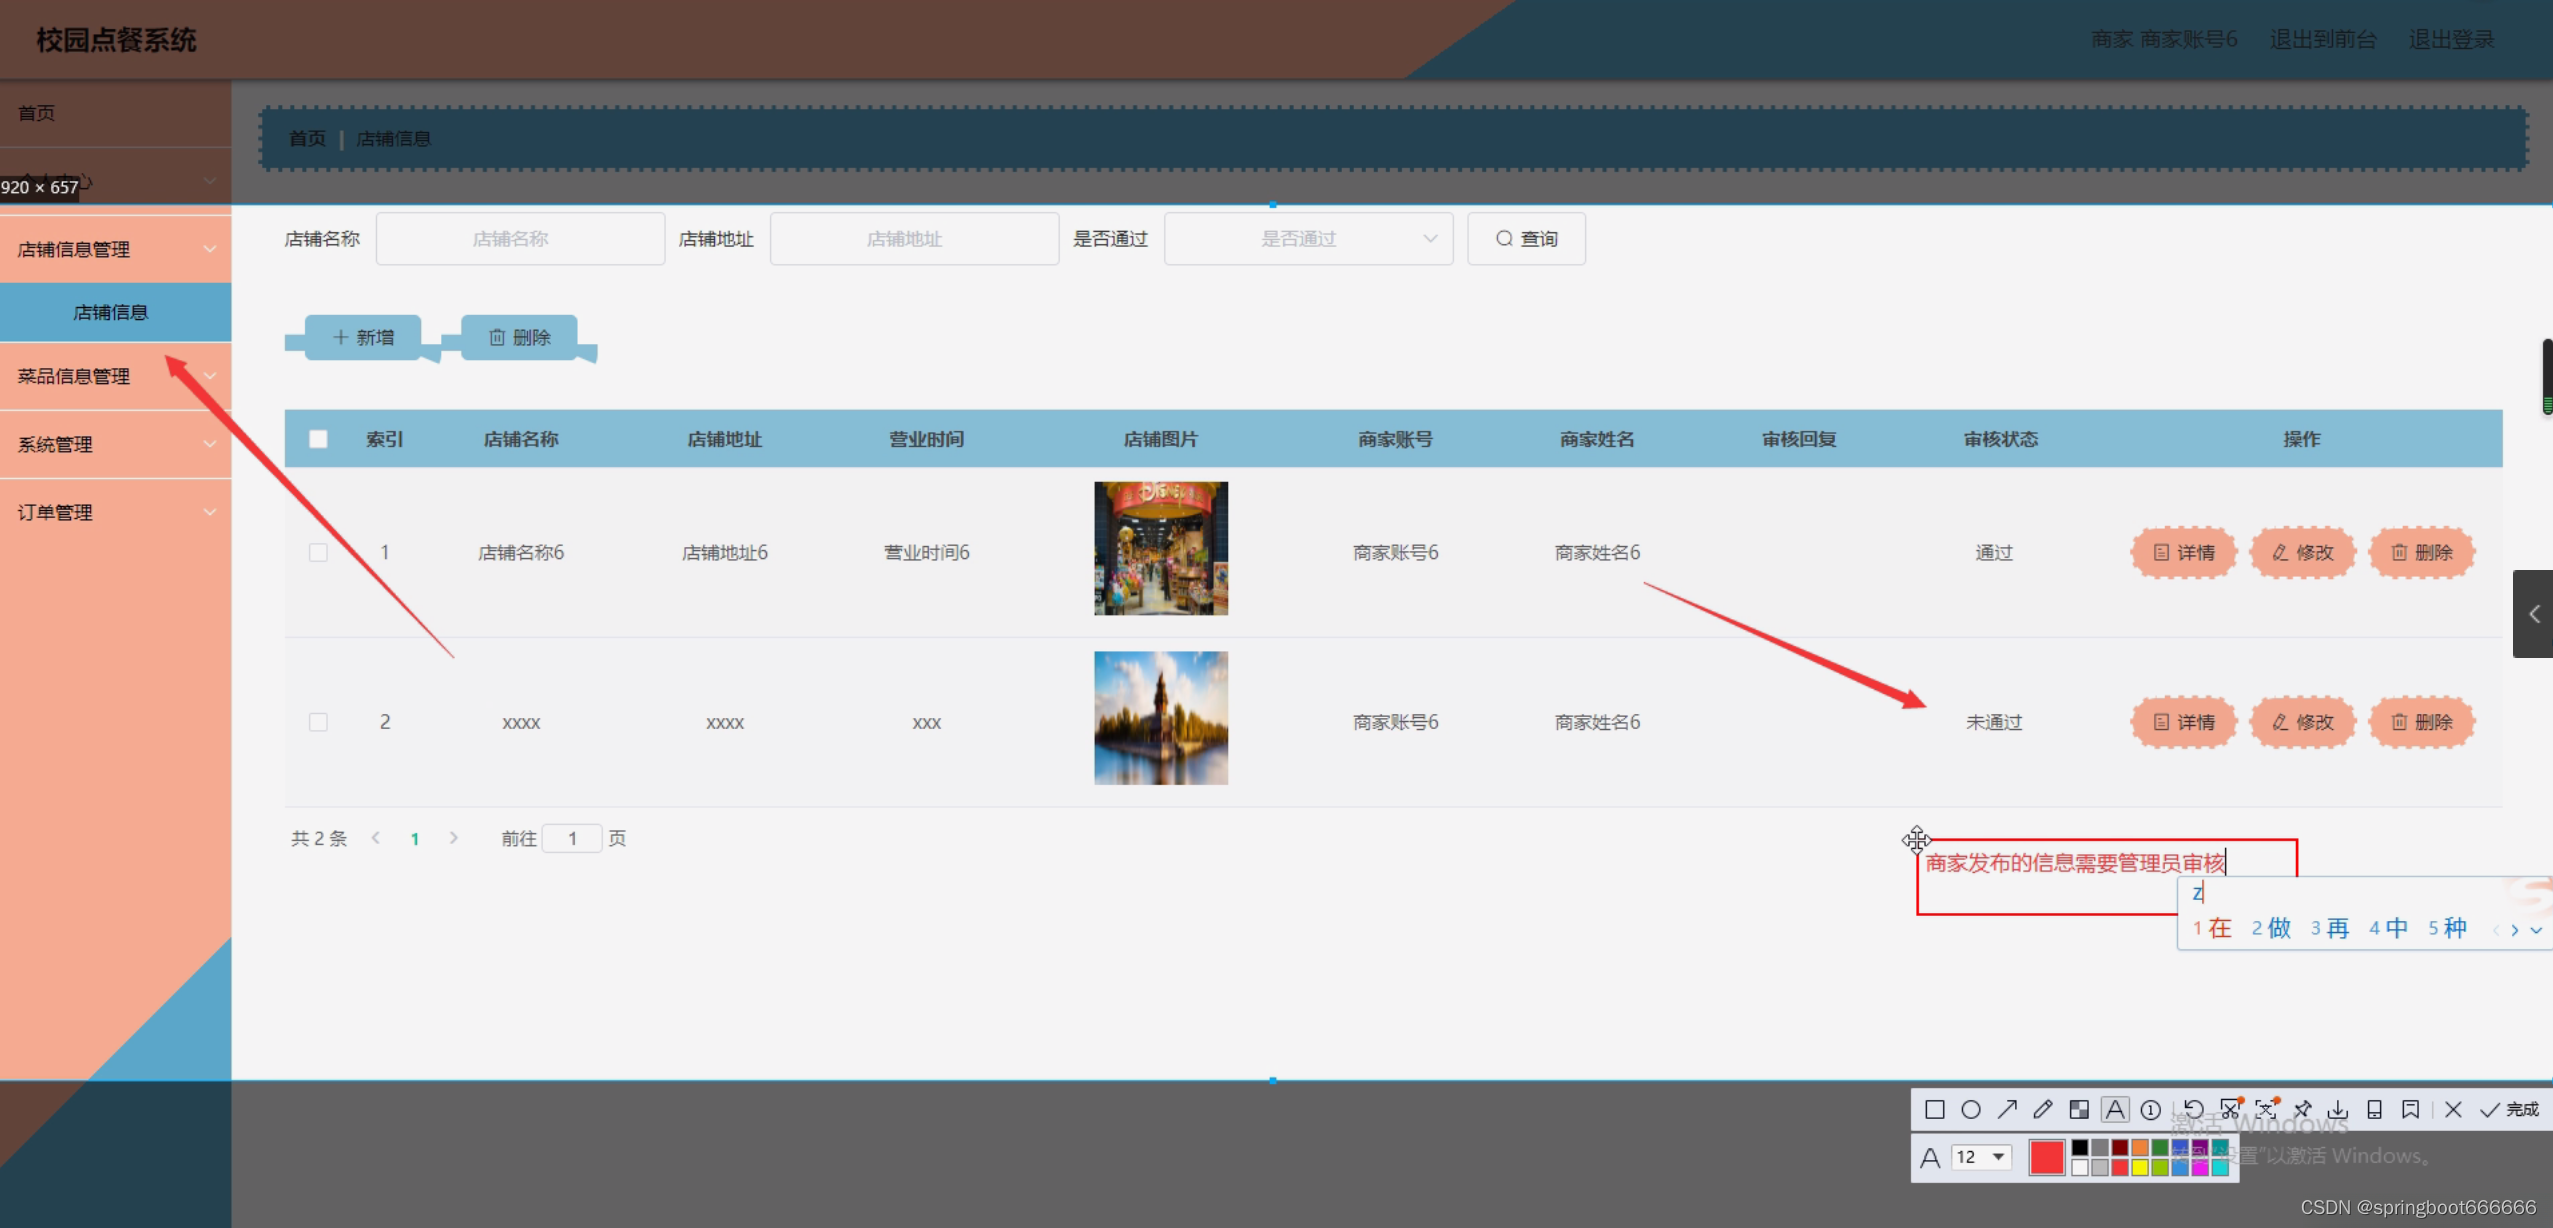Pick the yellow color swatch
Image resolution: width=2553 pixels, height=1228 pixels.
[x=2139, y=1167]
